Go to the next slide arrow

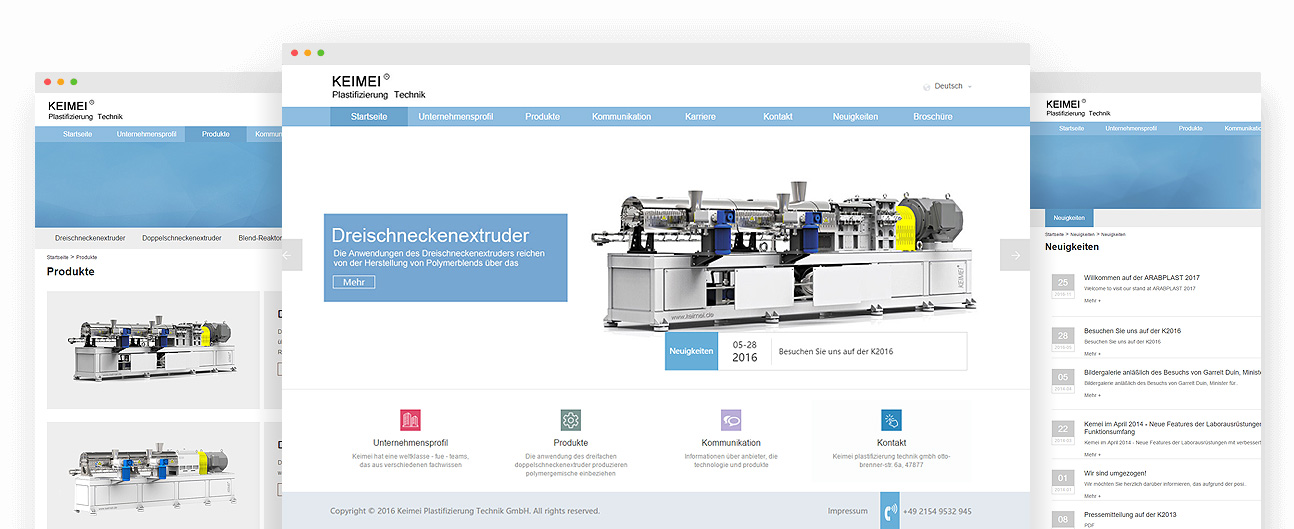point(1015,255)
